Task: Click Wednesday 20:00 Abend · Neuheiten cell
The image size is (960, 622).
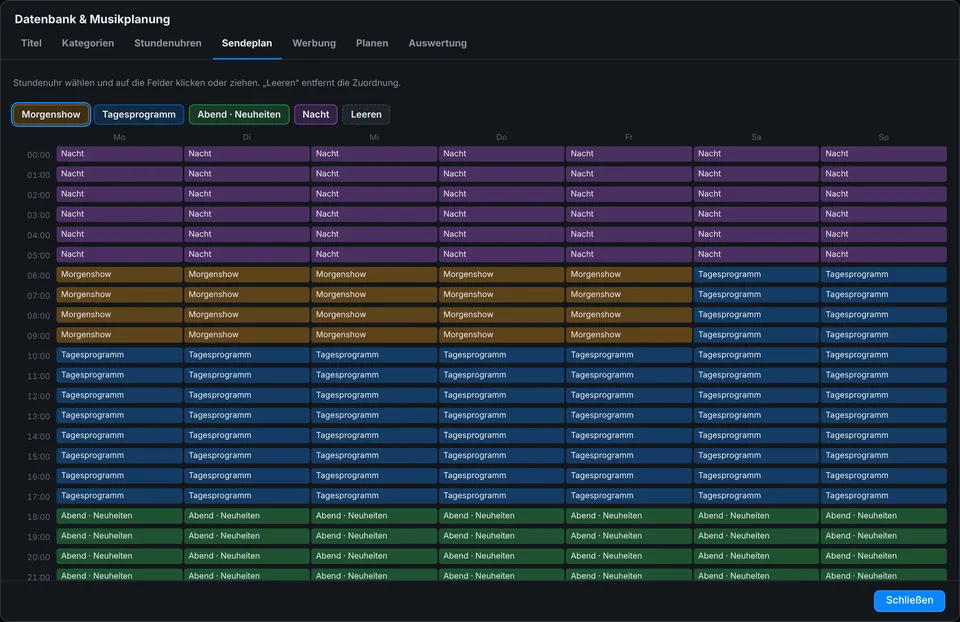Action: 374,556
